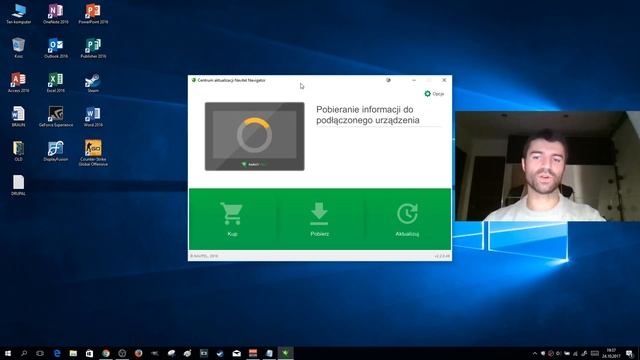Switch to Google Chrome on the taskbar
Image resolution: width=640 pixels, height=360 pixels.
coord(106,353)
